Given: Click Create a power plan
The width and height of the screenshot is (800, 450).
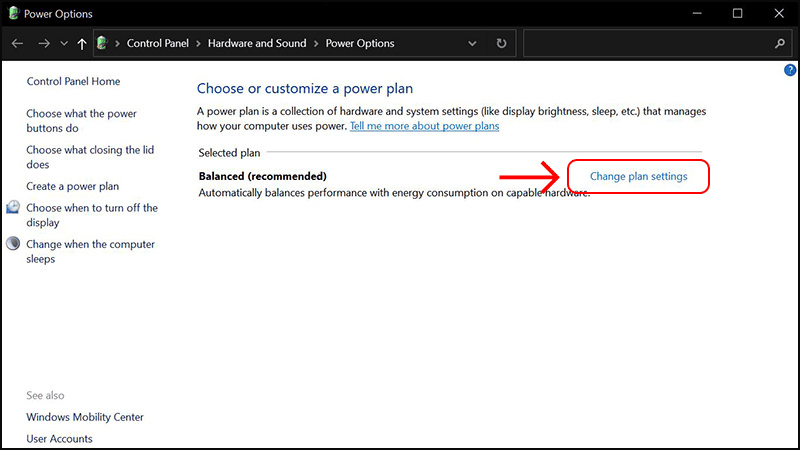Looking at the screenshot, I should coord(72,186).
